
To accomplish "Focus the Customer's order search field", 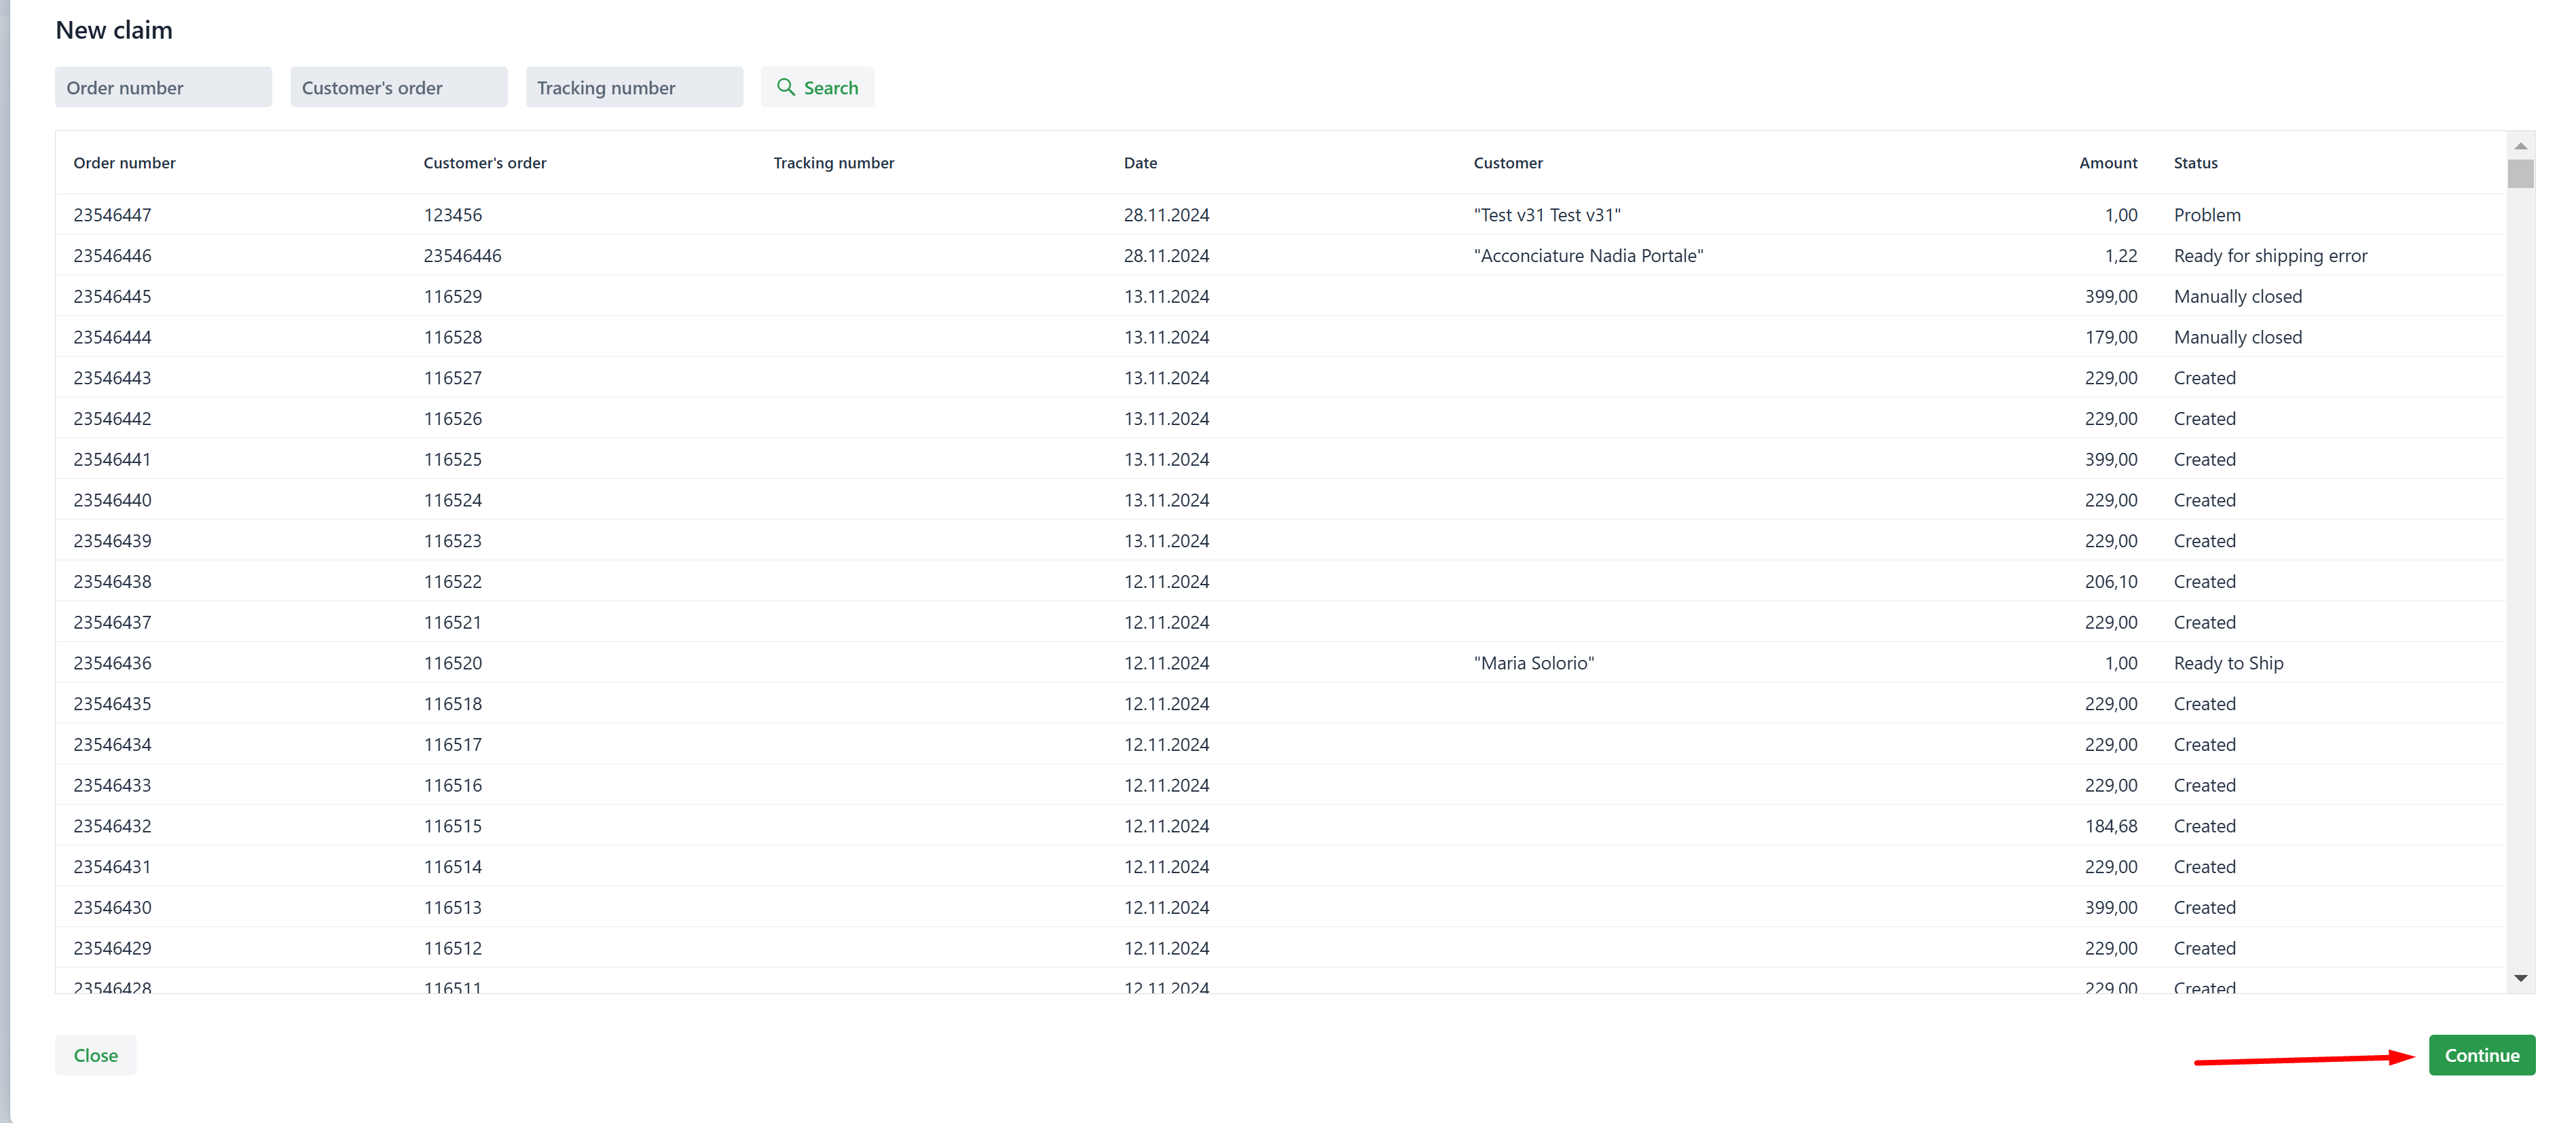I will (x=398, y=87).
